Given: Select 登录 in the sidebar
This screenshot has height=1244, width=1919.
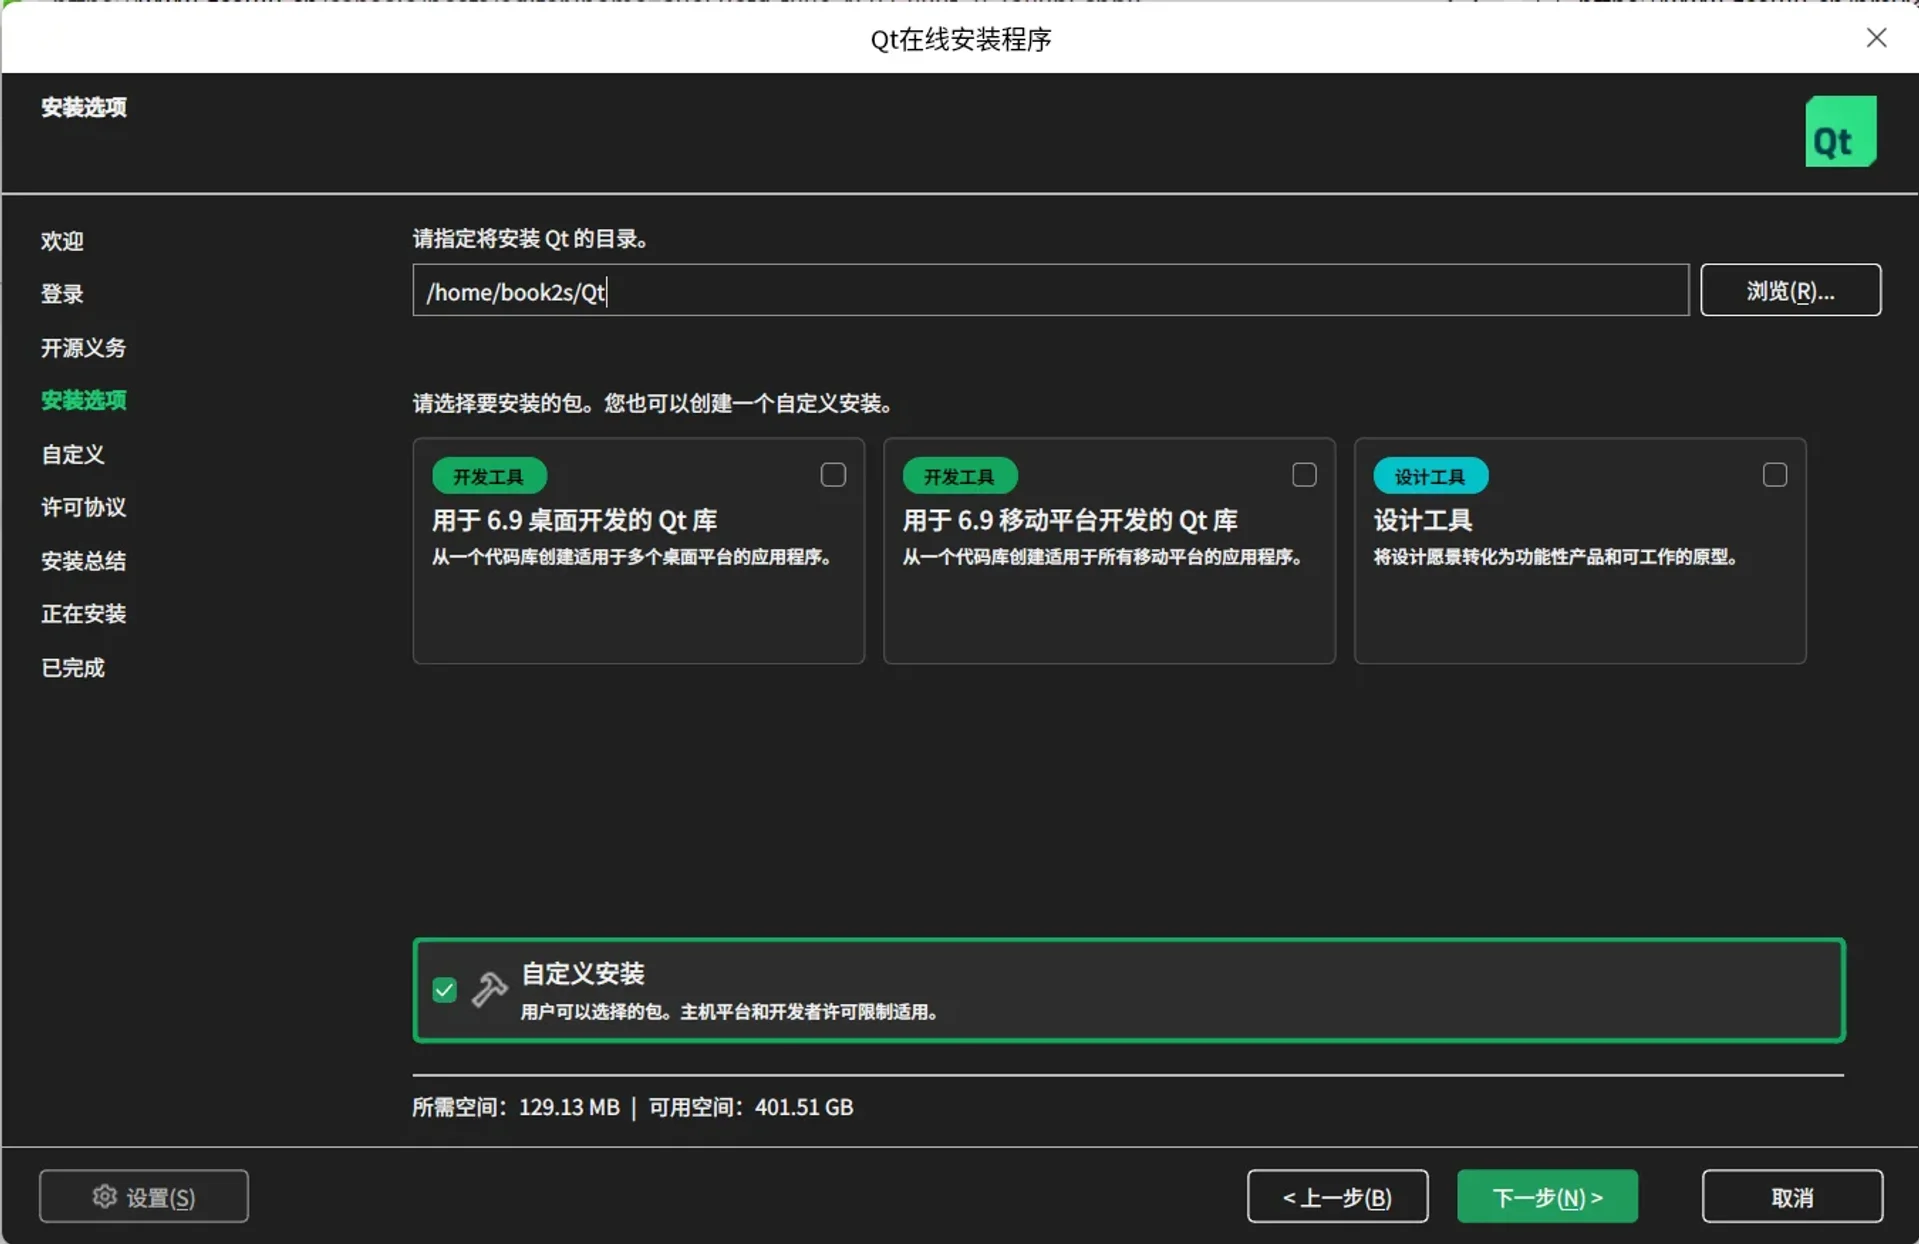Looking at the screenshot, I should [62, 293].
